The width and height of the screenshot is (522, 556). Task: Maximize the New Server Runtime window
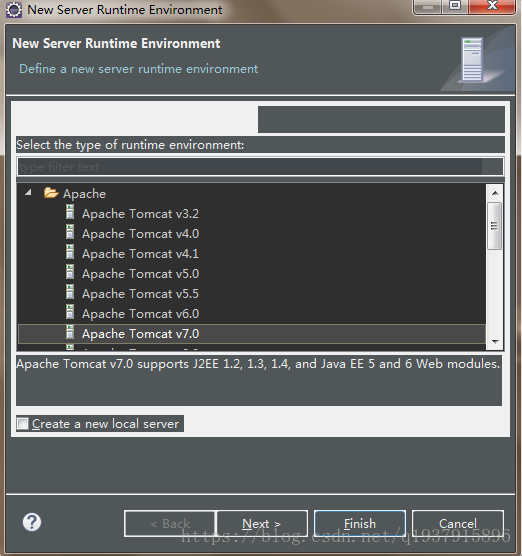pyautogui.click(x=455, y=6)
